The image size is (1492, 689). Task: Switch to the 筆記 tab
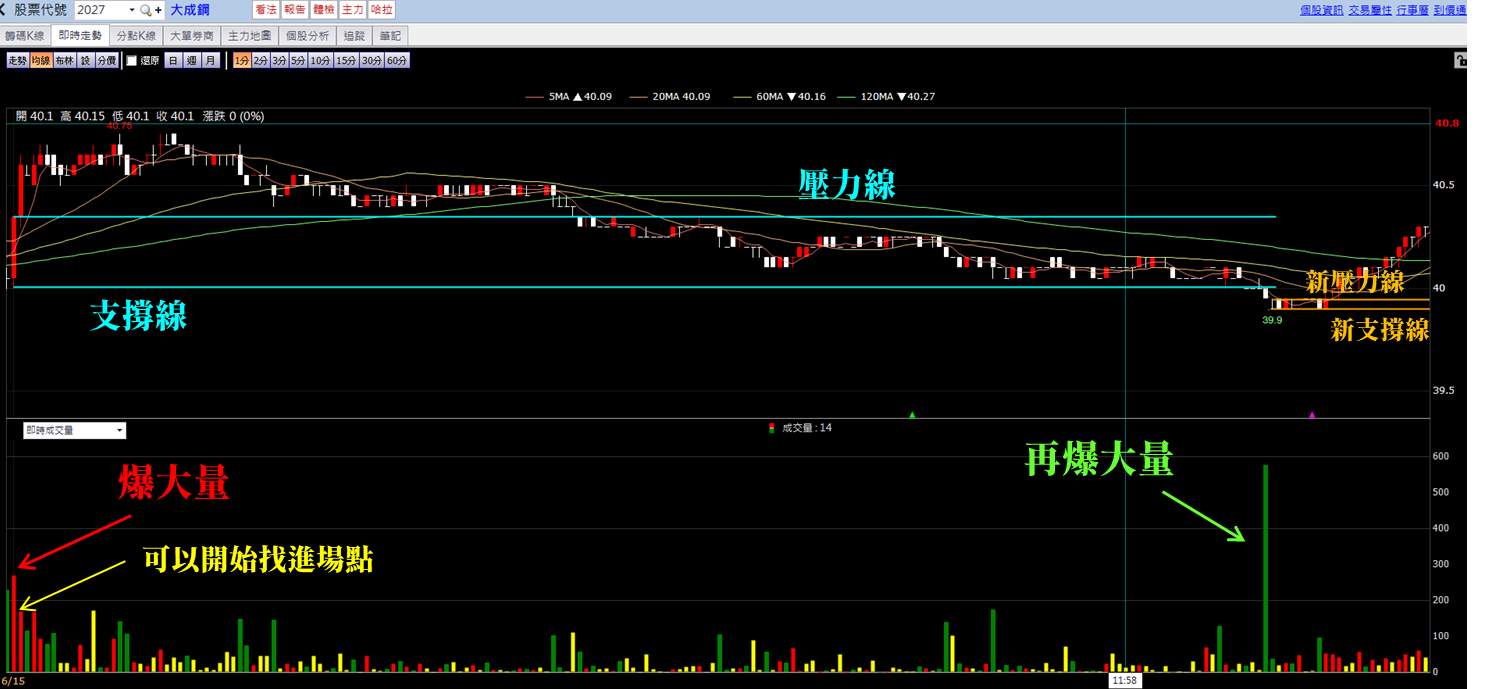click(x=390, y=35)
